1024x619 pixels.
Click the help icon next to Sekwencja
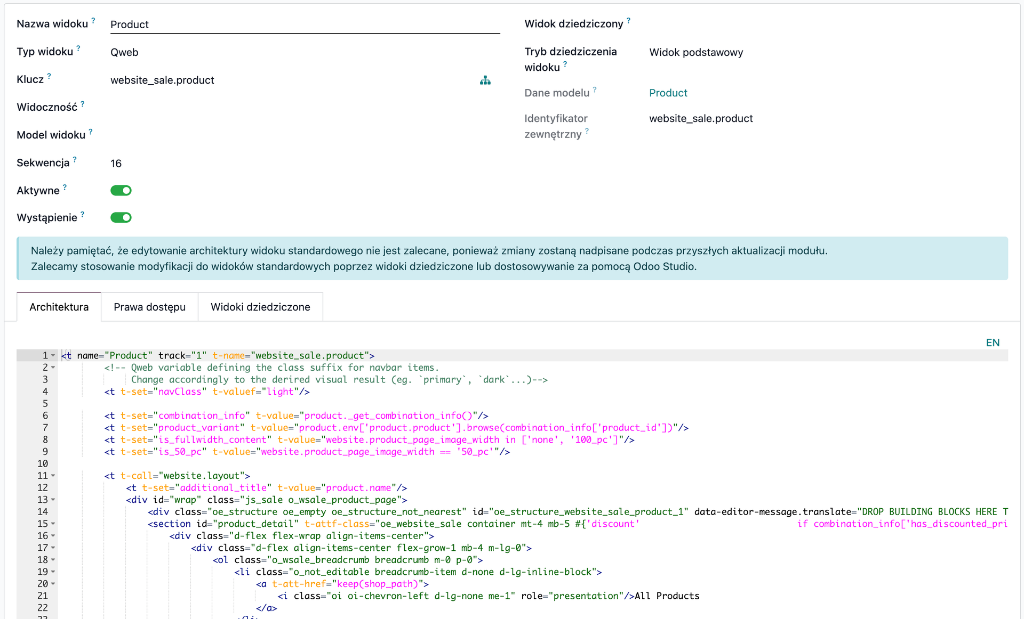click(74, 160)
